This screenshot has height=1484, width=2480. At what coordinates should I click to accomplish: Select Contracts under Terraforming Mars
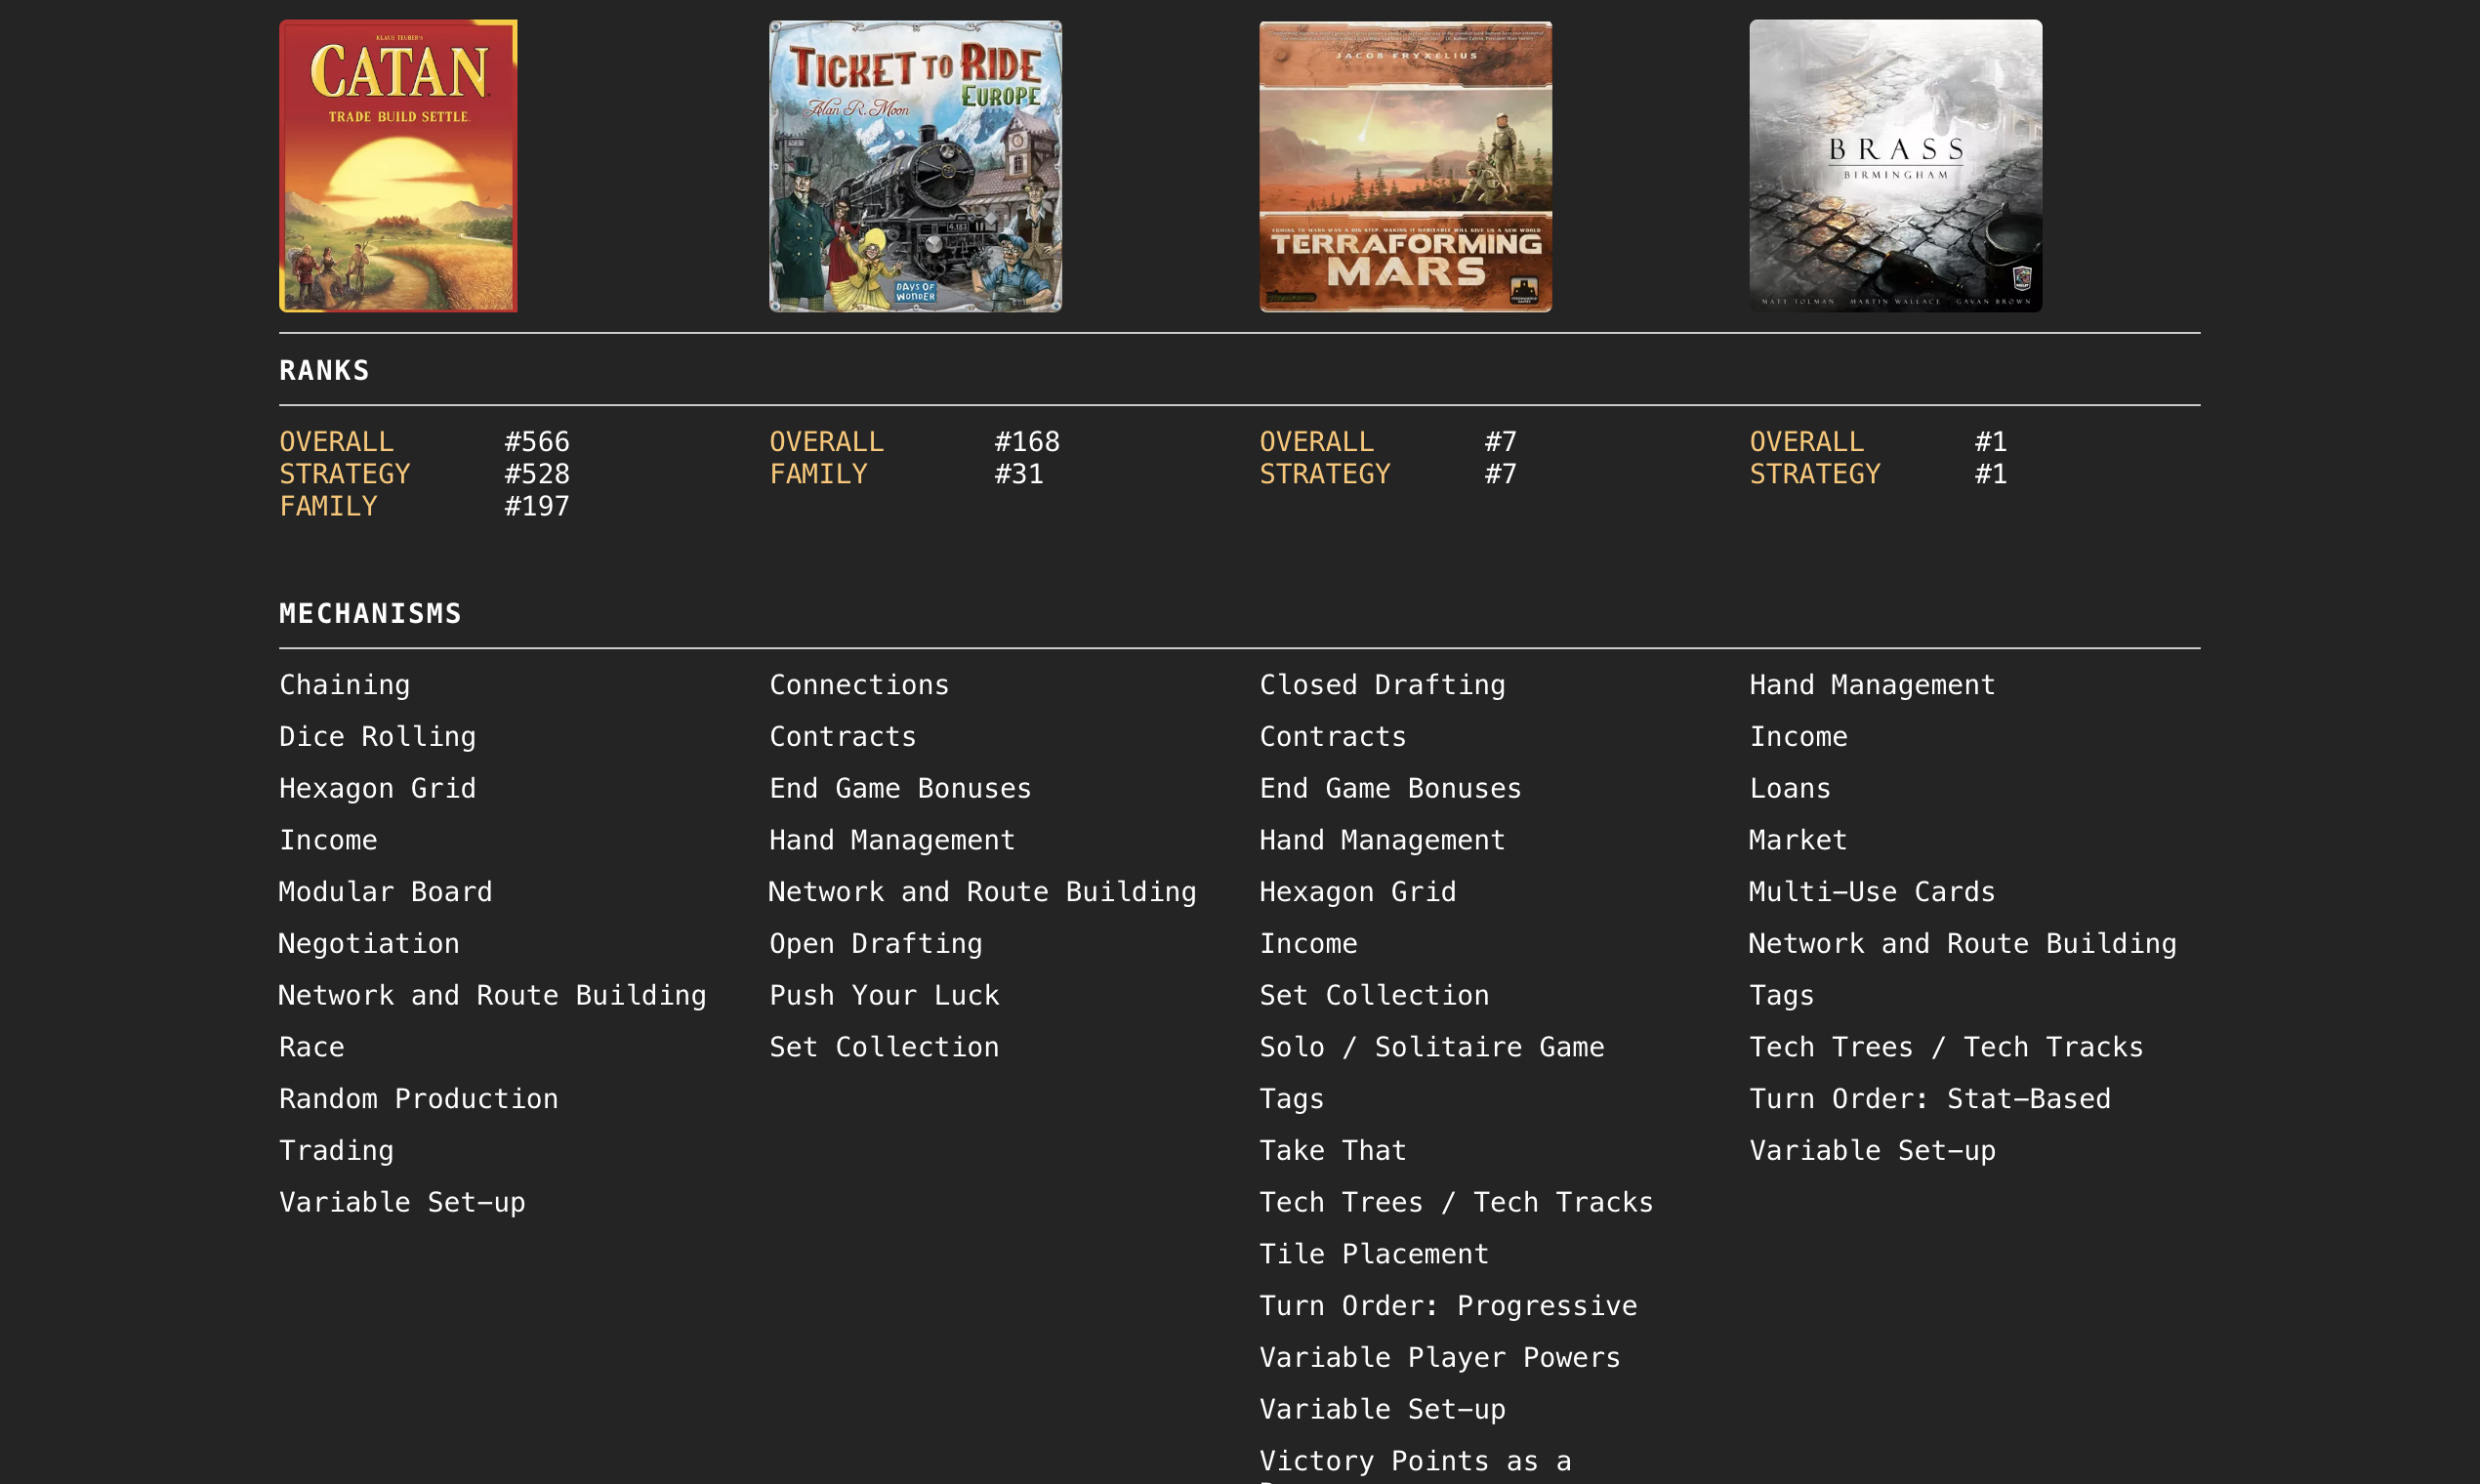tap(1333, 737)
